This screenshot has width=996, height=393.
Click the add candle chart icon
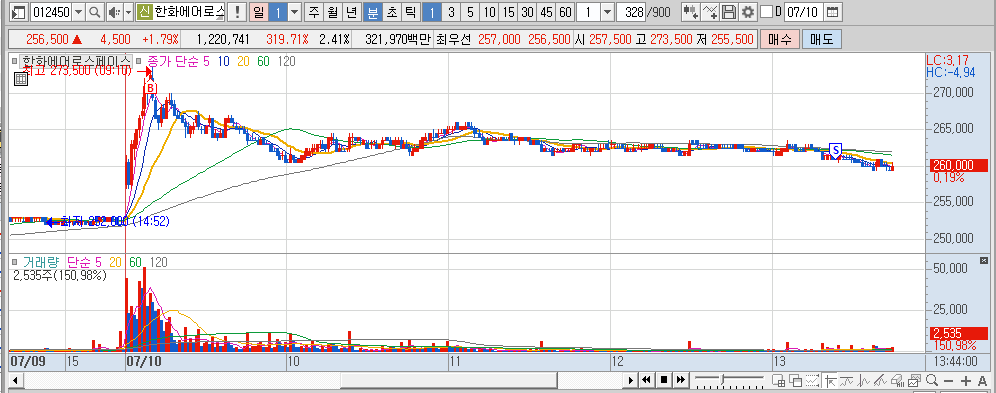click(690, 11)
